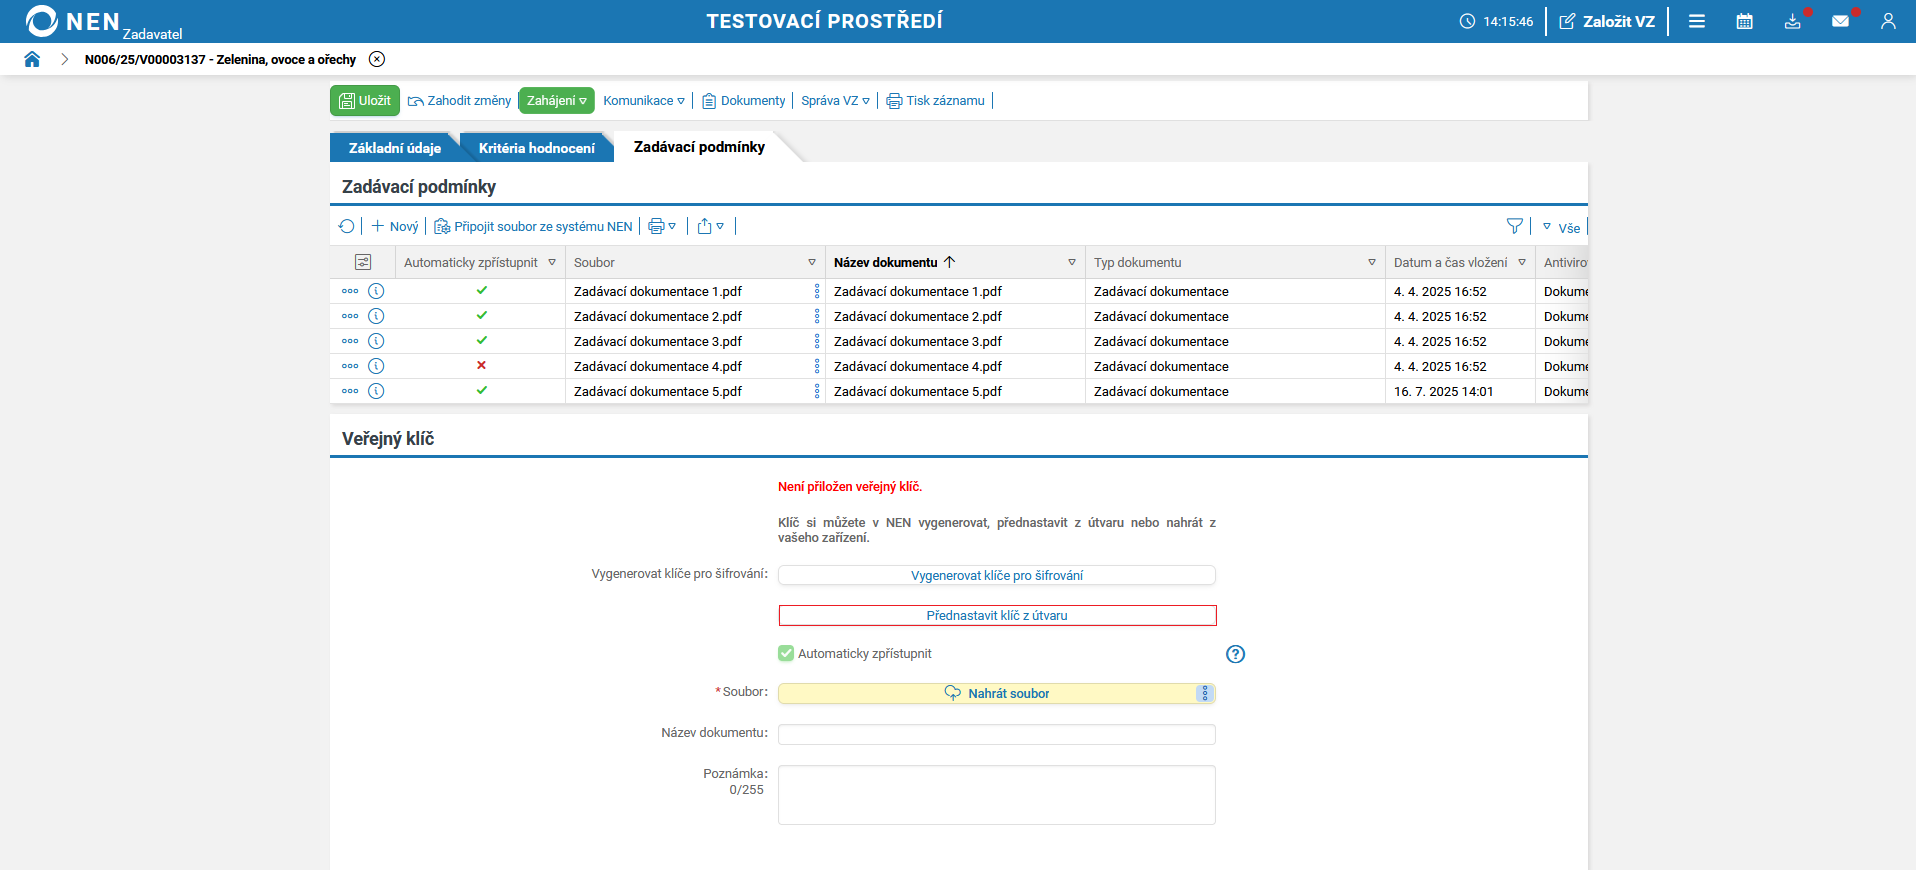This screenshot has width=1916, height=870.
Task: Switch to the Kritéria hodnocení tab
Action: 536,148
